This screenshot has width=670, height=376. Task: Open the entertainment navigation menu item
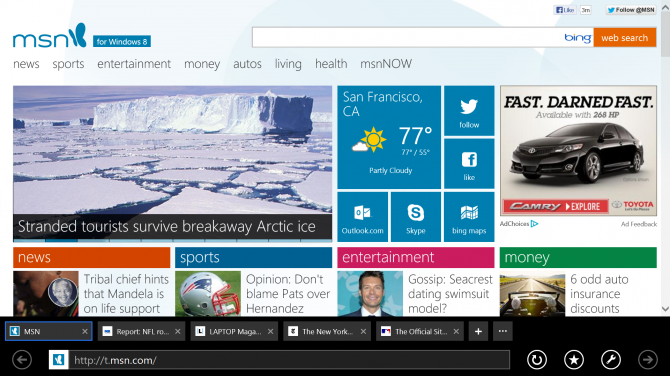134,64
